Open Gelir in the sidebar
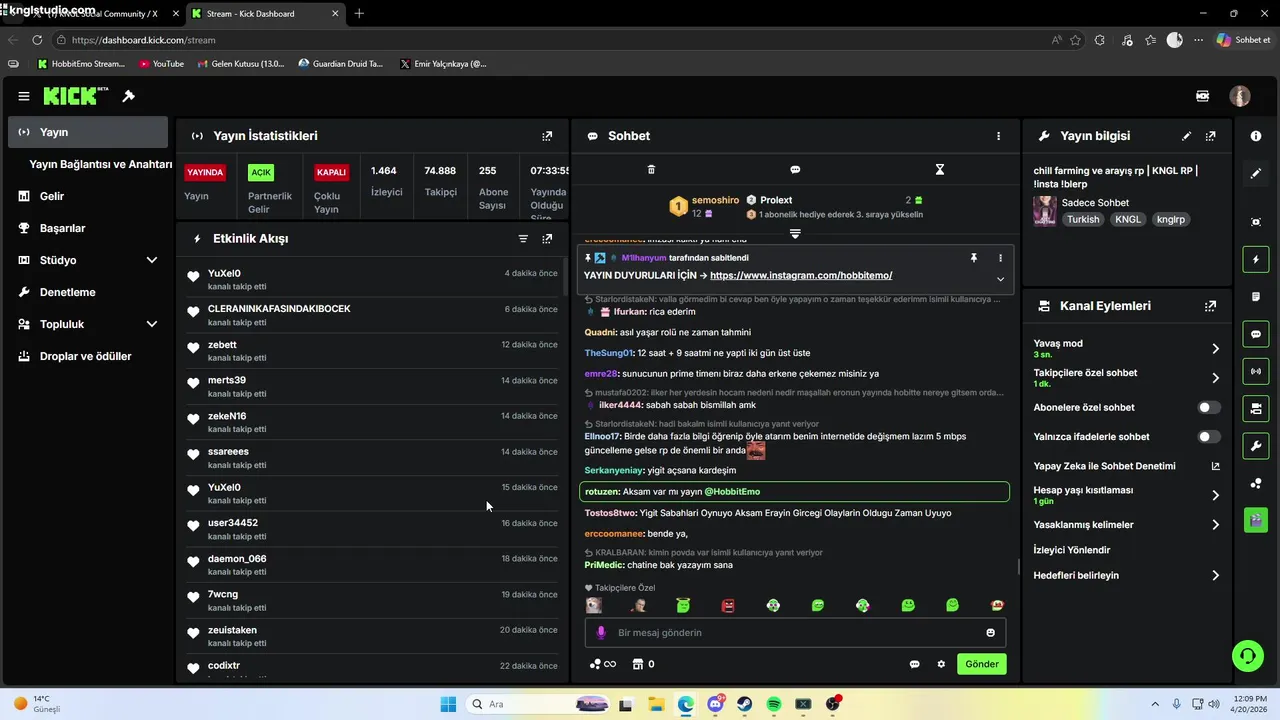The image size is (1280, 720). (88, 196)
